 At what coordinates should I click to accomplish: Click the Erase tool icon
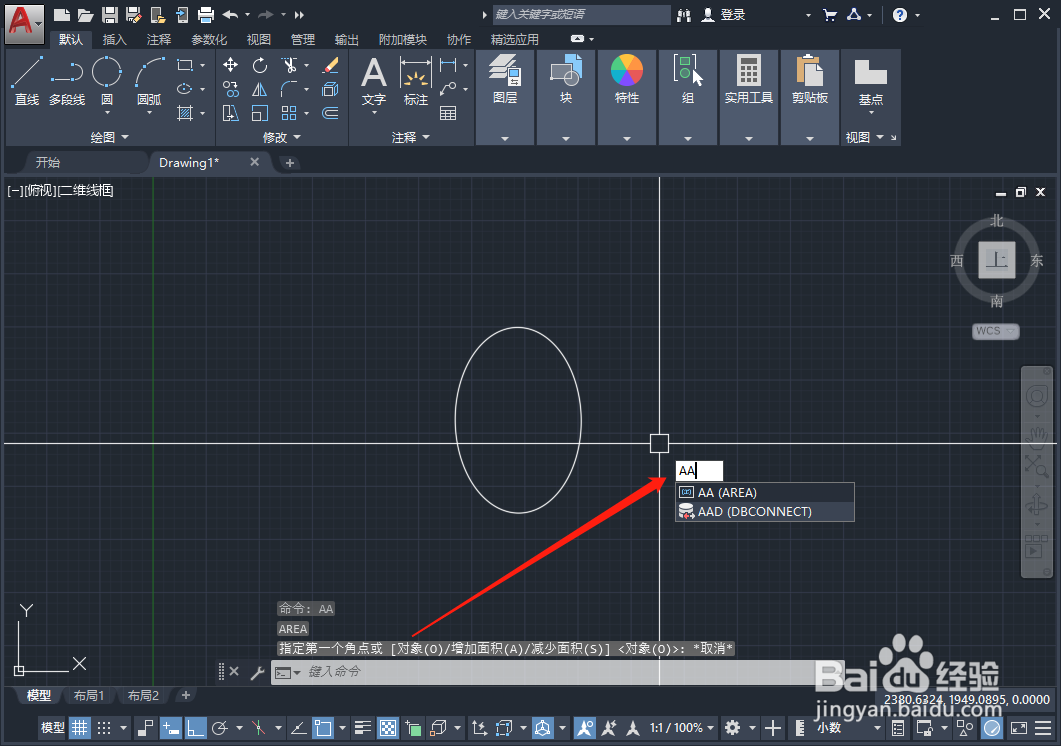click(330, 65)
